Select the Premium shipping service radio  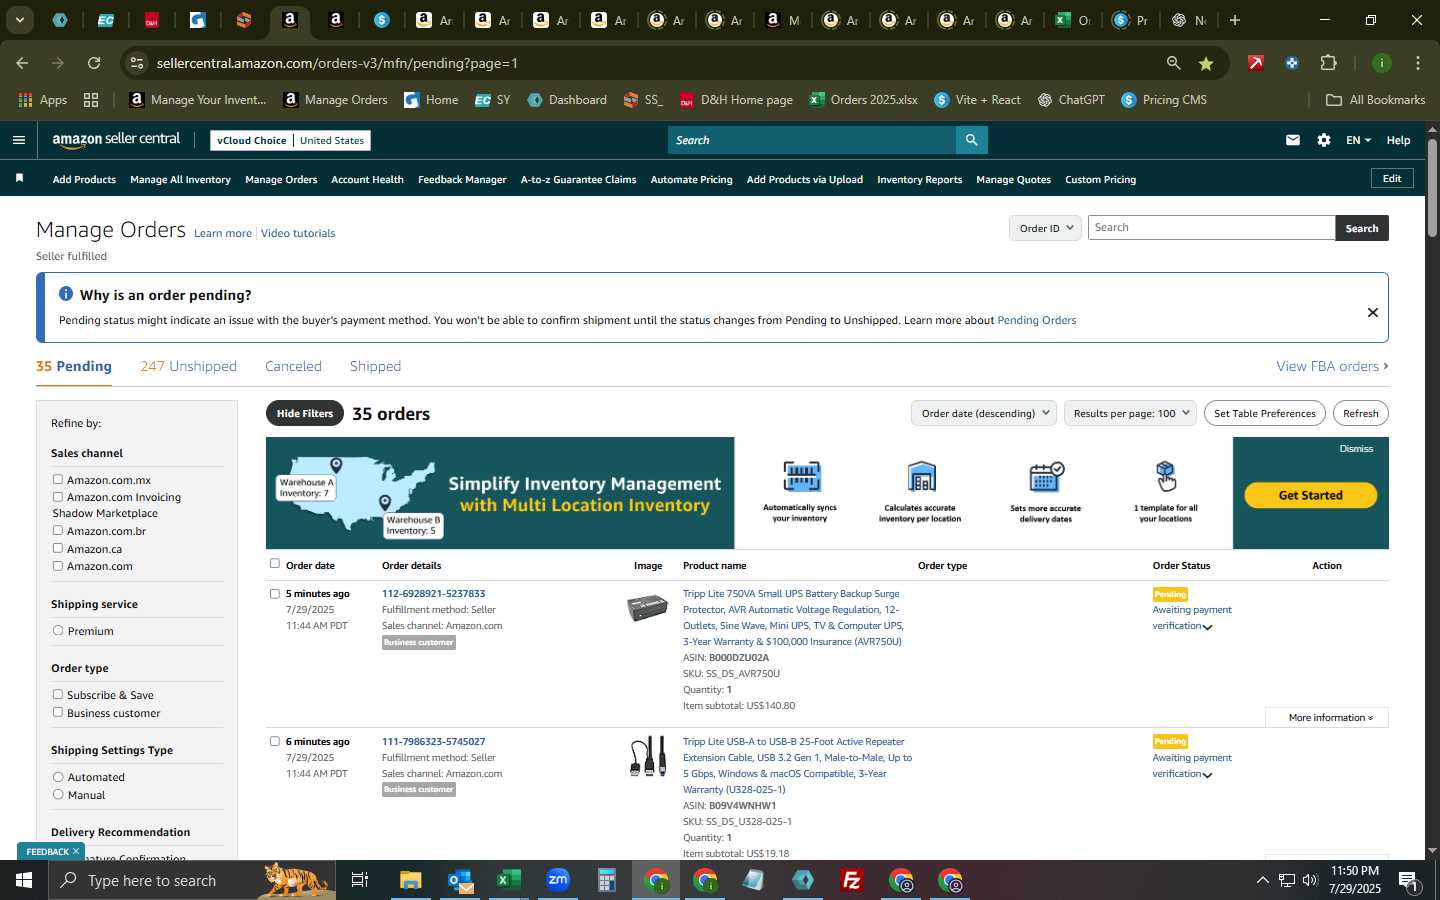pos(58,630)
